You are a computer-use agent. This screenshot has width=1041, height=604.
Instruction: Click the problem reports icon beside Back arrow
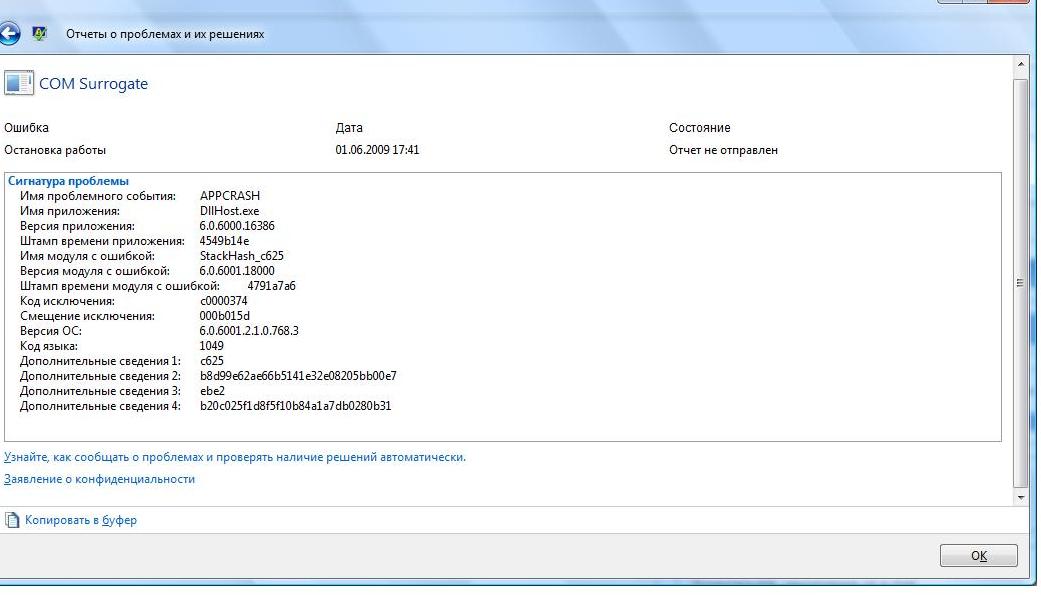(40, 33)
